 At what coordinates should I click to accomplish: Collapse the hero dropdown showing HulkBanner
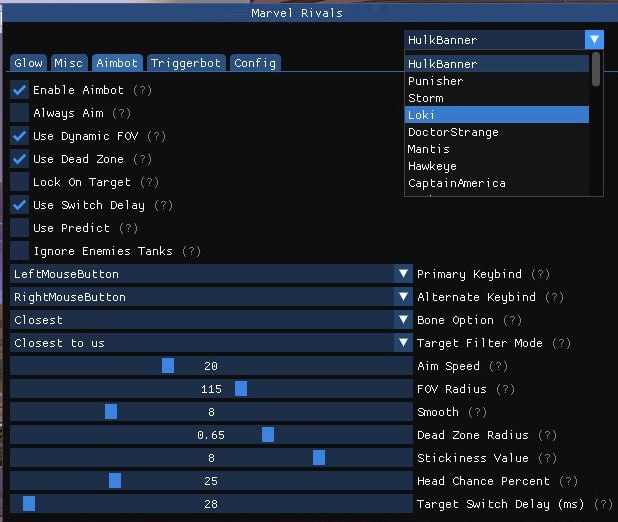pyautogui.click(x=595, y=40)
